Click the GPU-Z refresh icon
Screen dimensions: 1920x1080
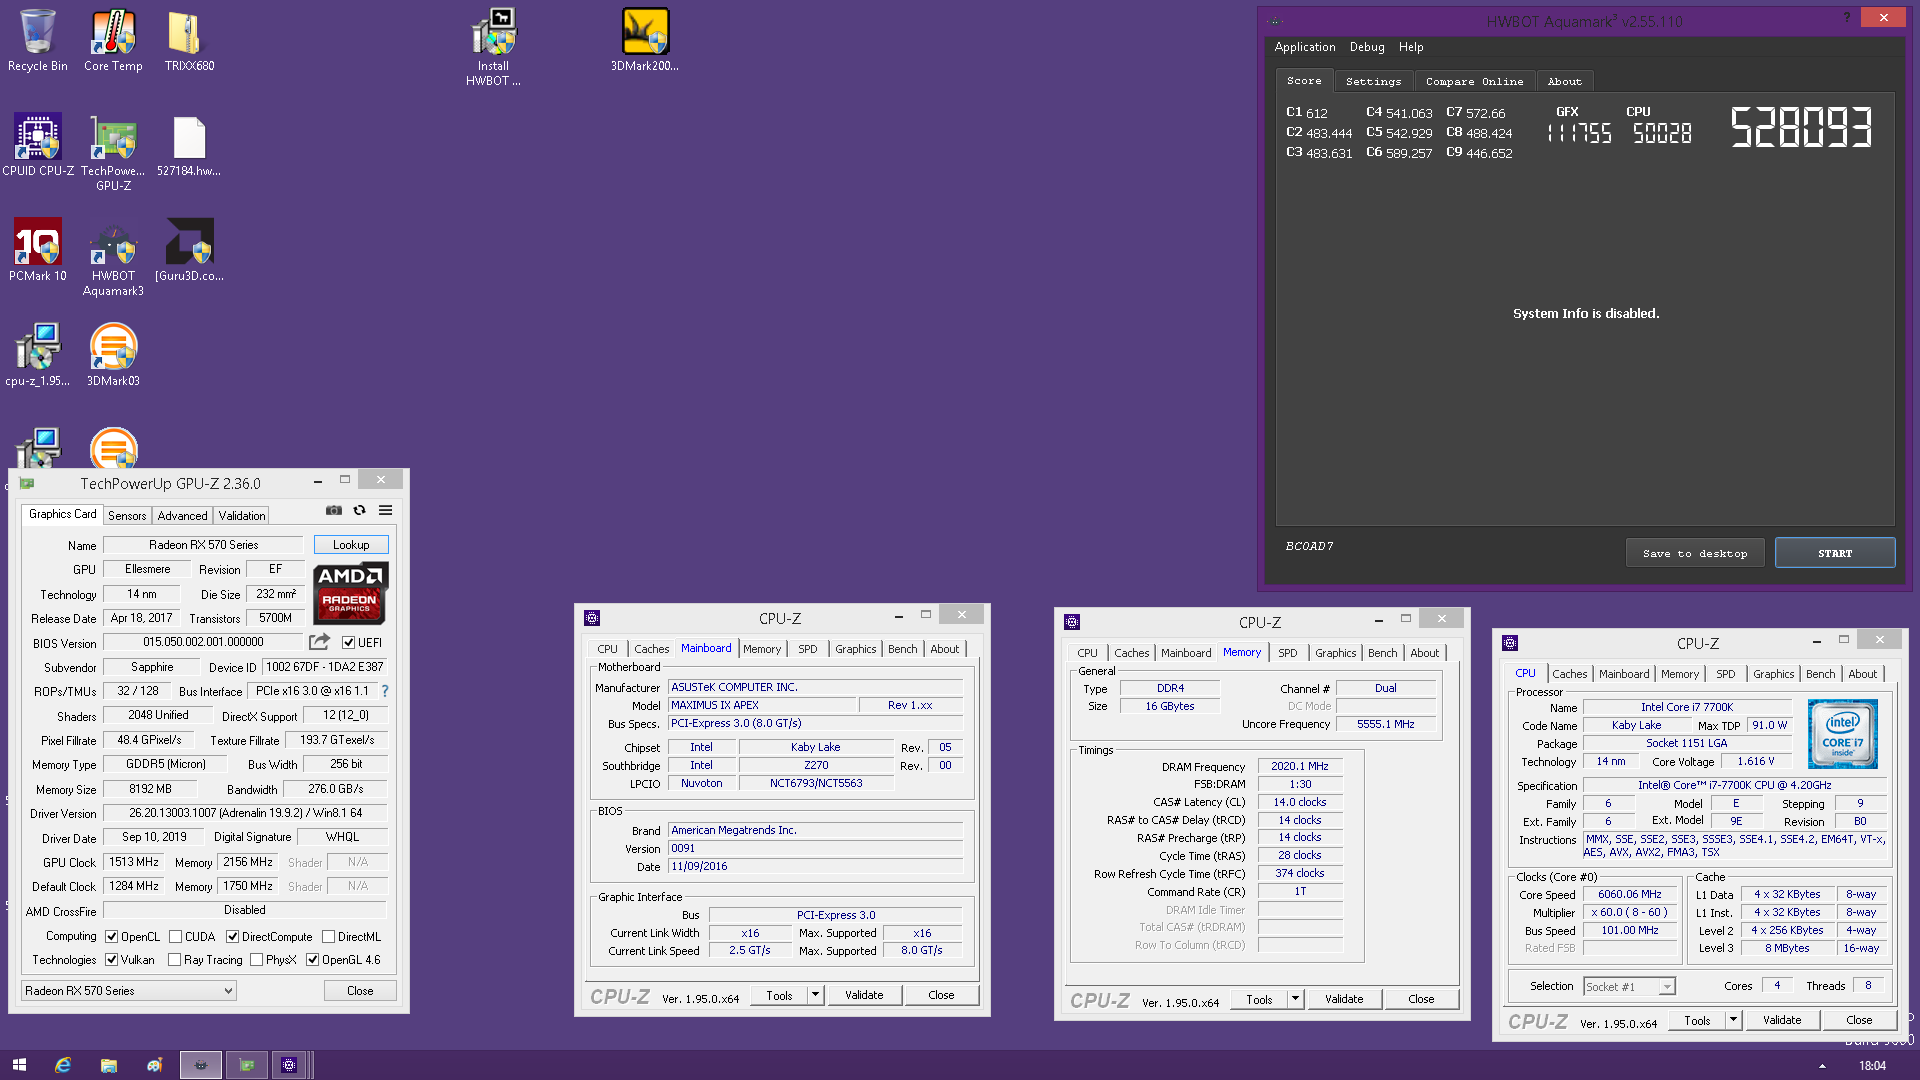click(360, 510)
